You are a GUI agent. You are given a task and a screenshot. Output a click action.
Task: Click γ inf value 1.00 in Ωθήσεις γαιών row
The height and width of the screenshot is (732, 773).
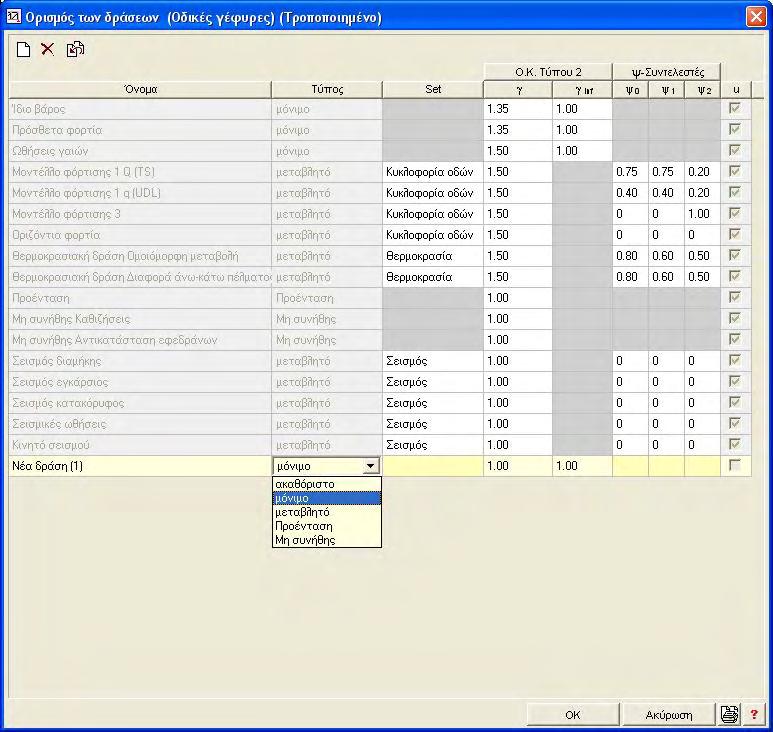(x=583, y=151)
